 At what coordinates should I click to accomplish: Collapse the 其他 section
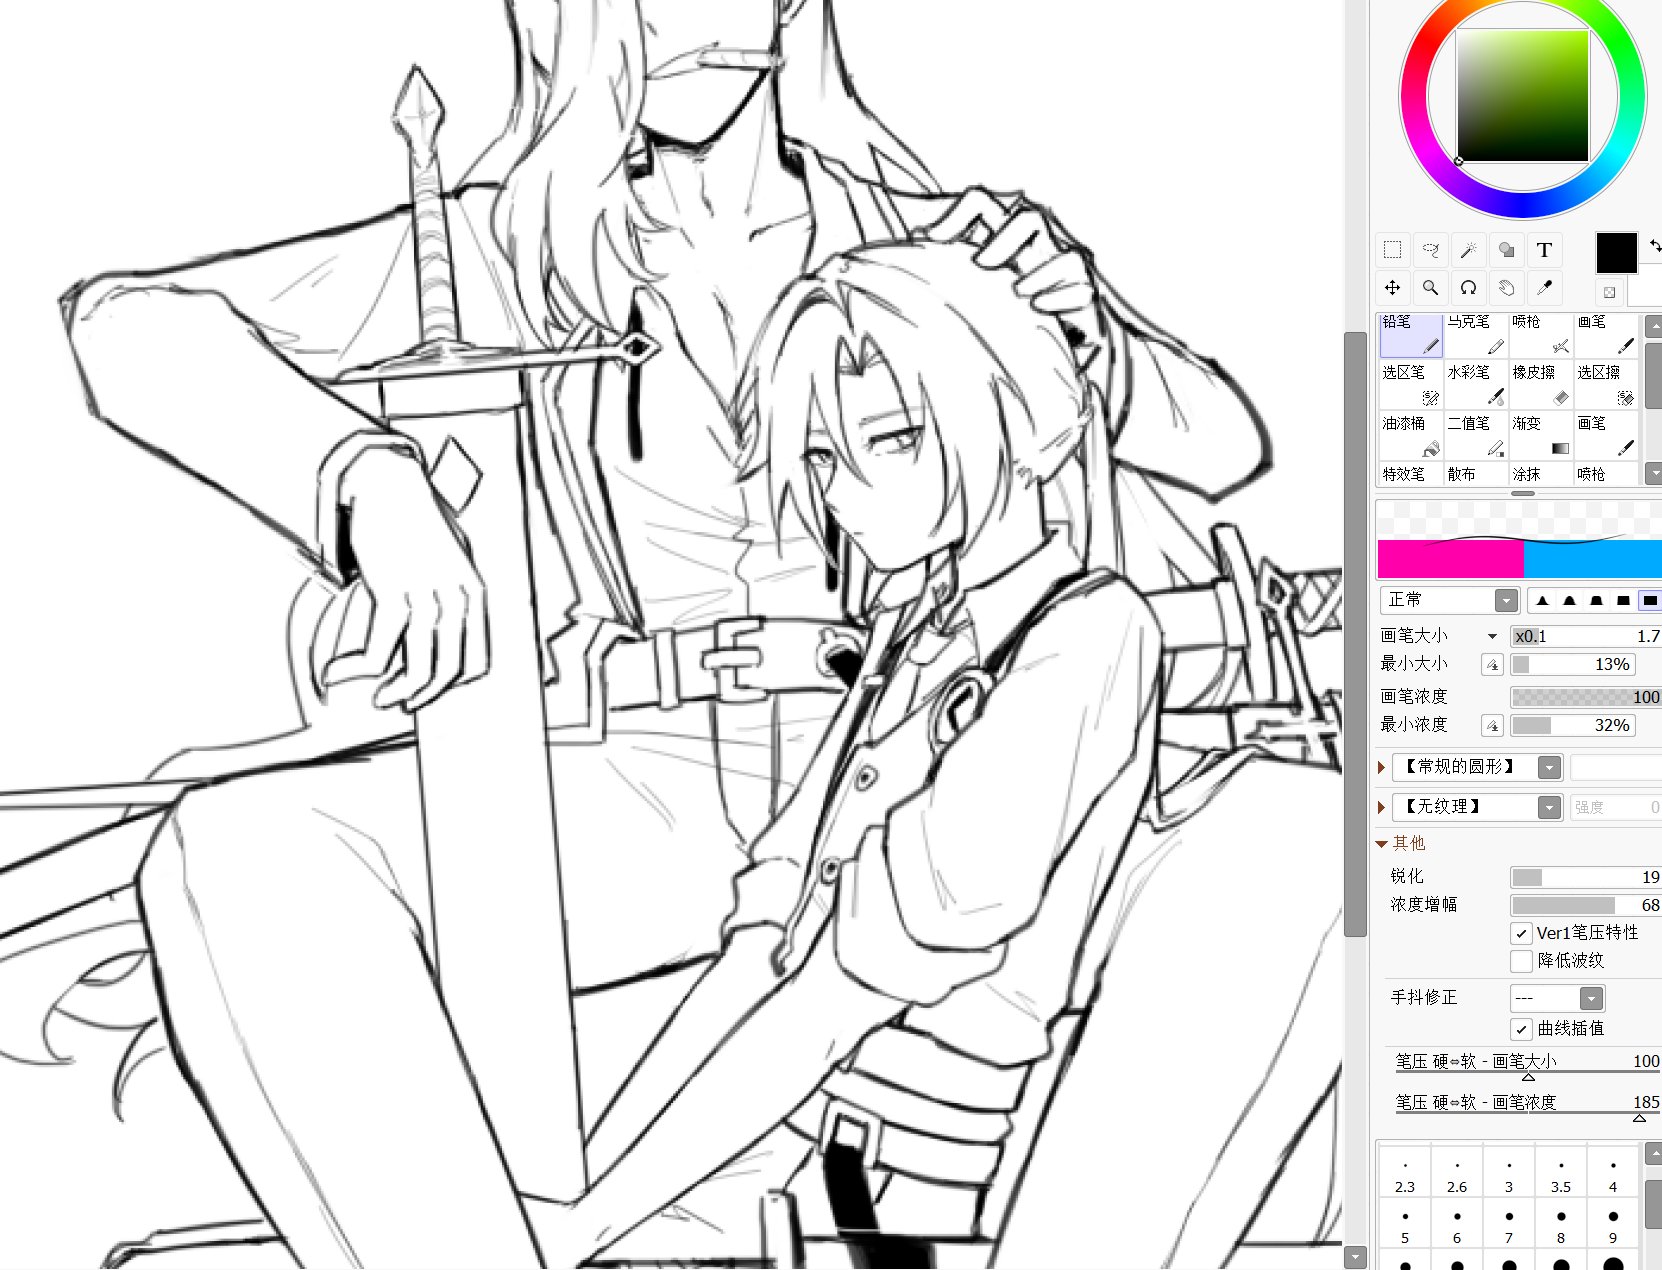(1382, 844)
